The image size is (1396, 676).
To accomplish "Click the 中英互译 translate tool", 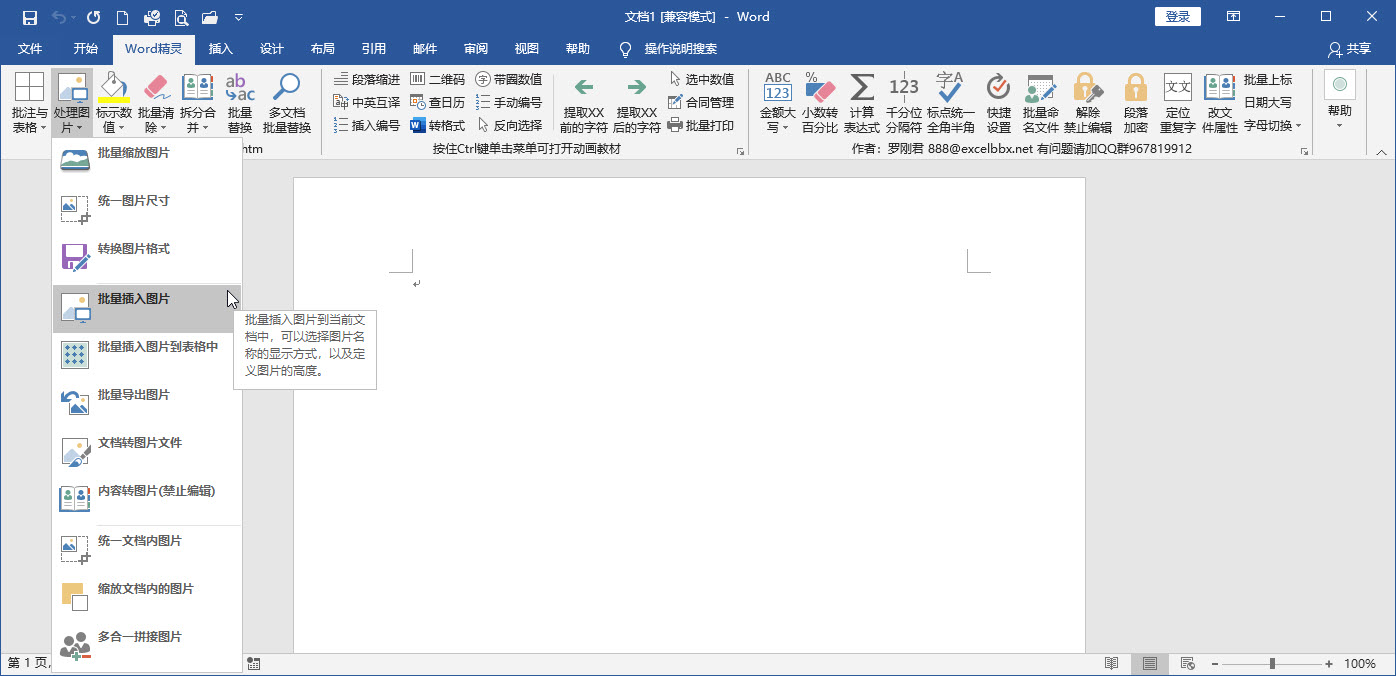I will click(x=367, y=102).
